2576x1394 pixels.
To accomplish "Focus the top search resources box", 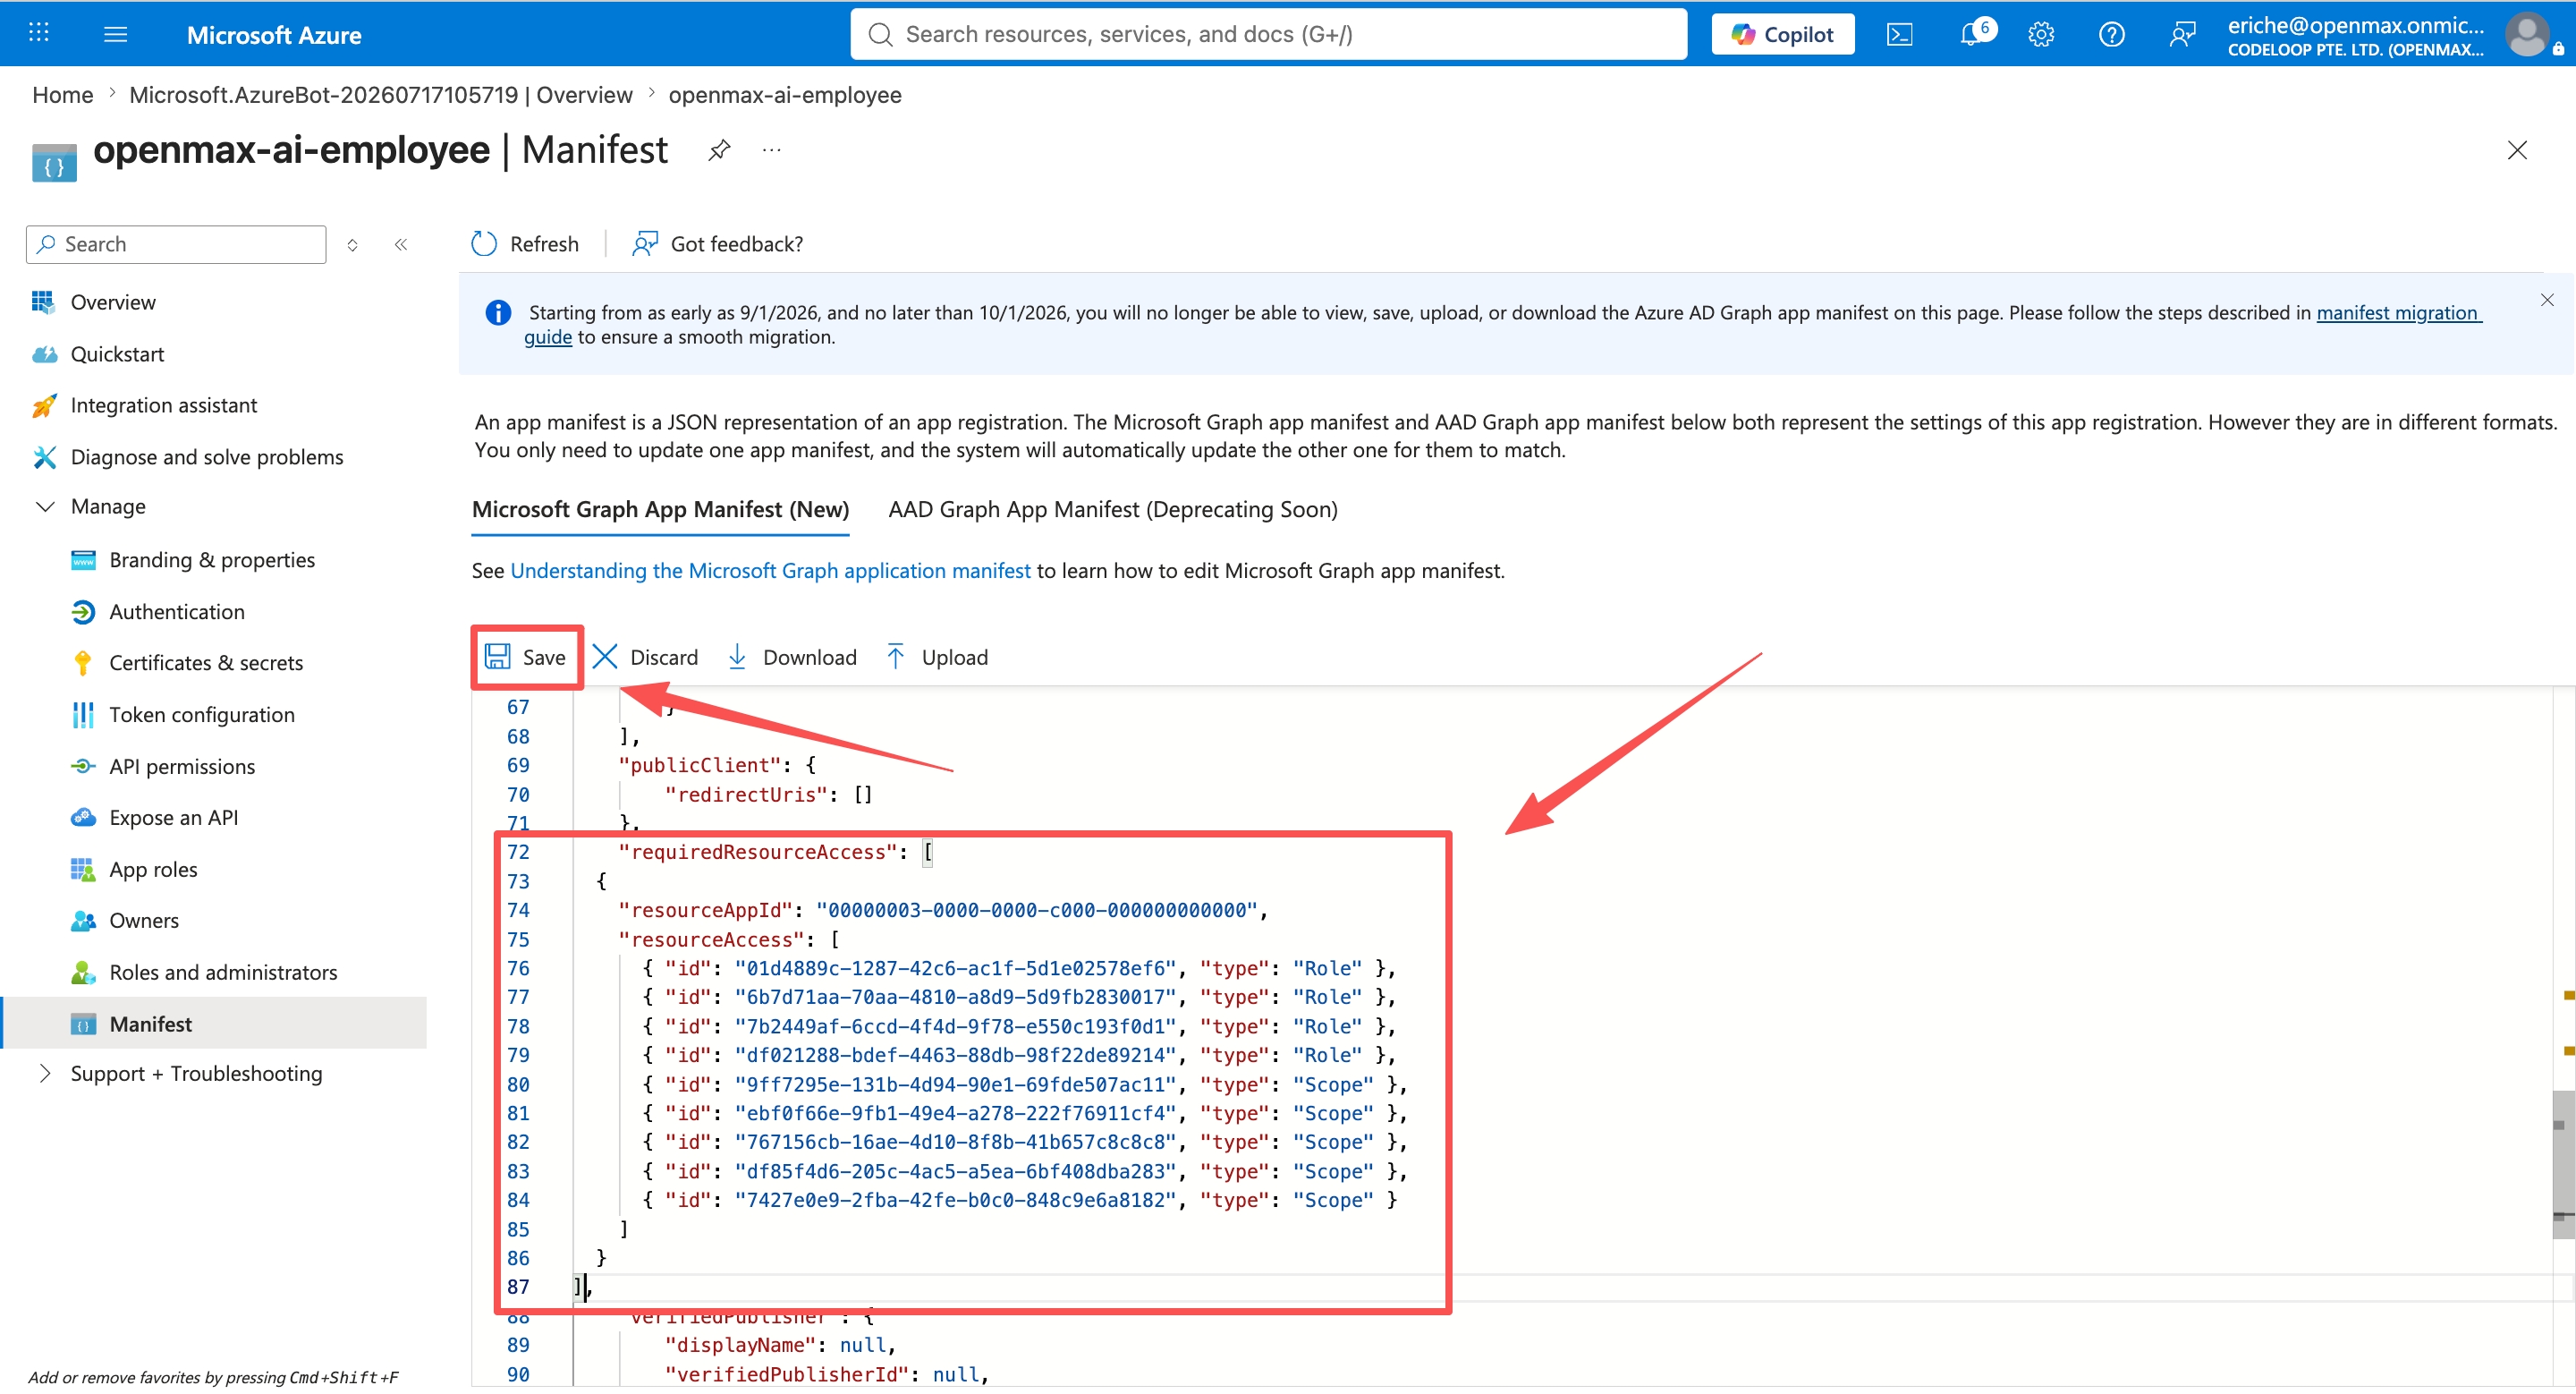I will (x=1268, y=34).
